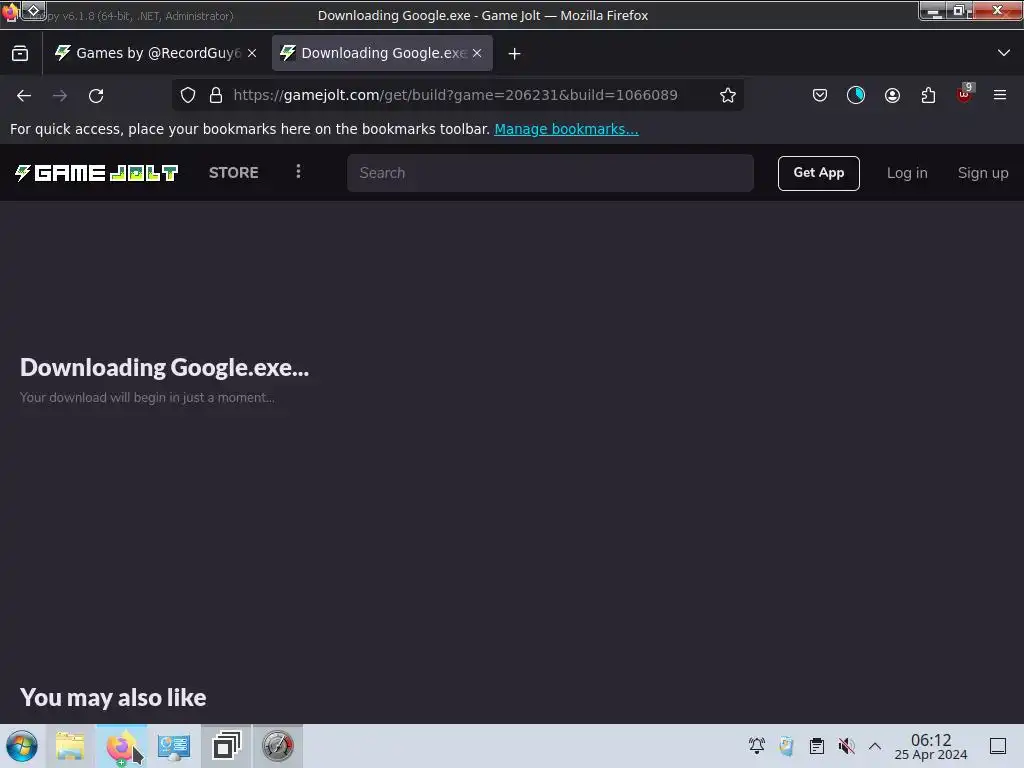
Task: Open the blue circular extension icon
Action: coord(856,95)
